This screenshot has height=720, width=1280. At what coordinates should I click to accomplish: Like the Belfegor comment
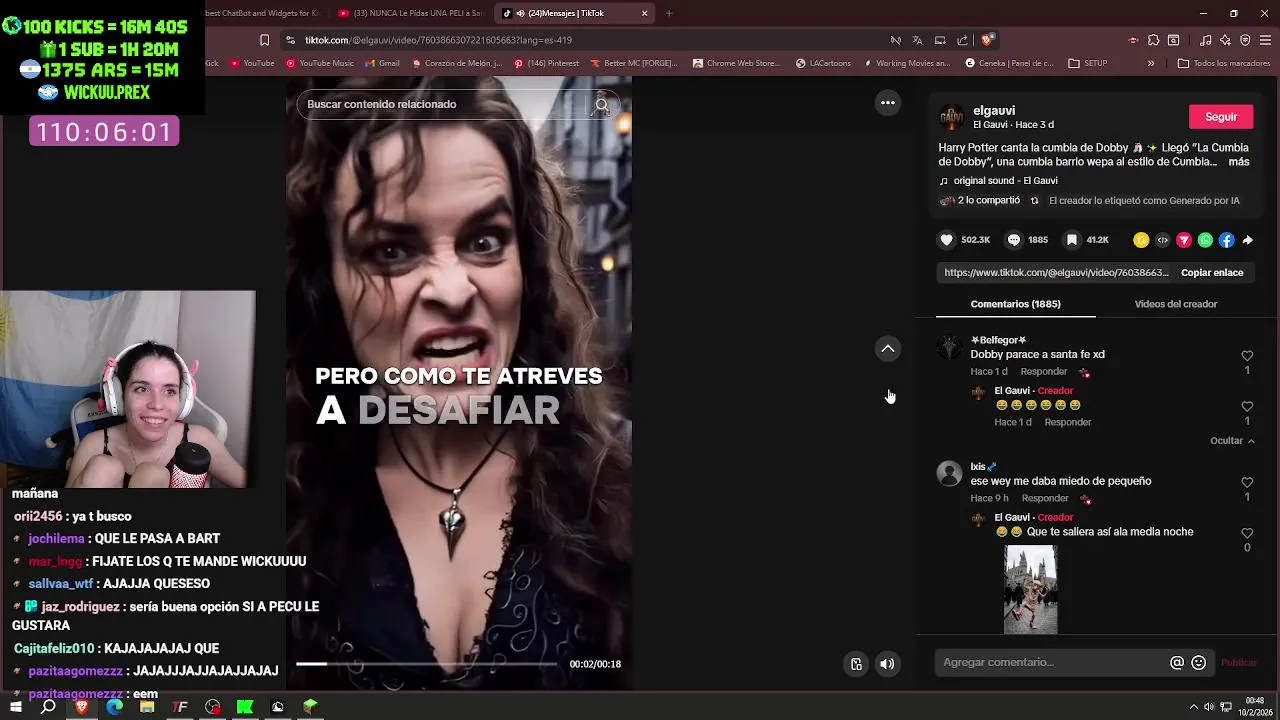coord(1247,356)
